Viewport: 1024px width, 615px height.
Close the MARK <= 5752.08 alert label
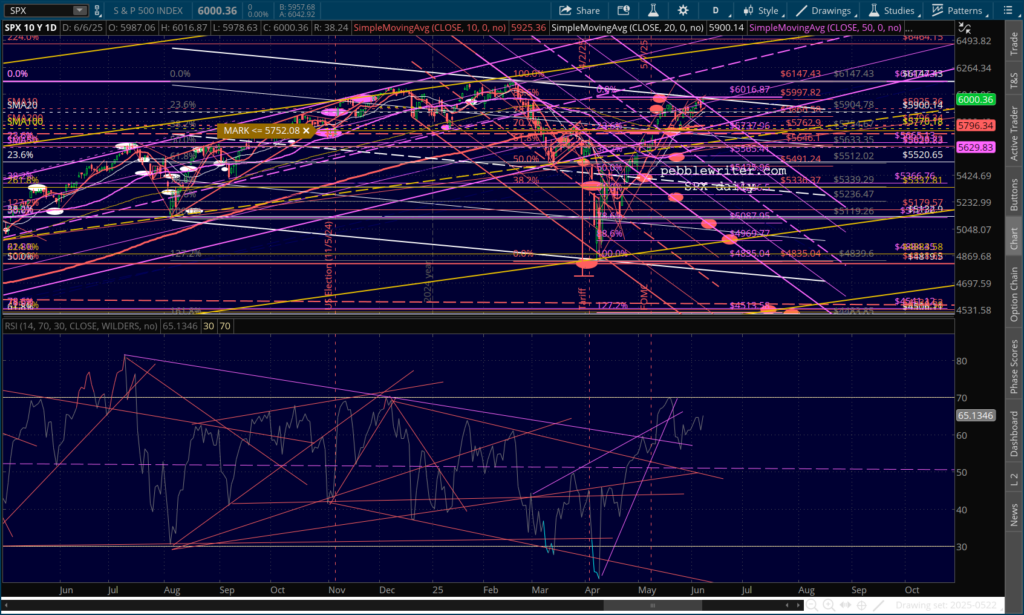[x=307, y=130]
